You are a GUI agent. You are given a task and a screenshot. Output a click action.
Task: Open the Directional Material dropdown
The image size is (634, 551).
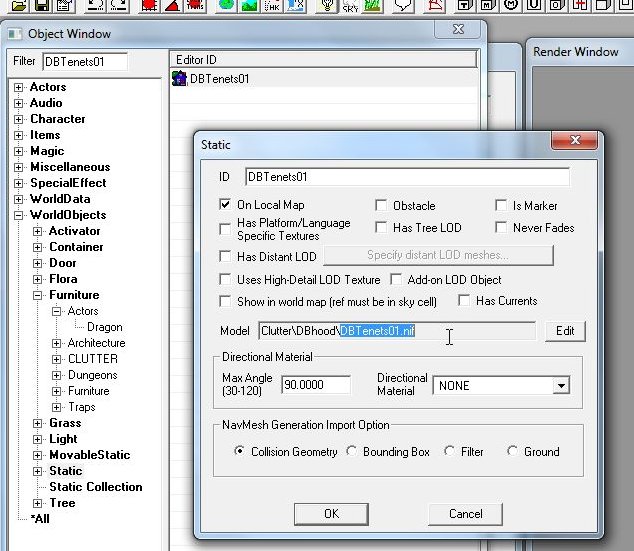561,385
